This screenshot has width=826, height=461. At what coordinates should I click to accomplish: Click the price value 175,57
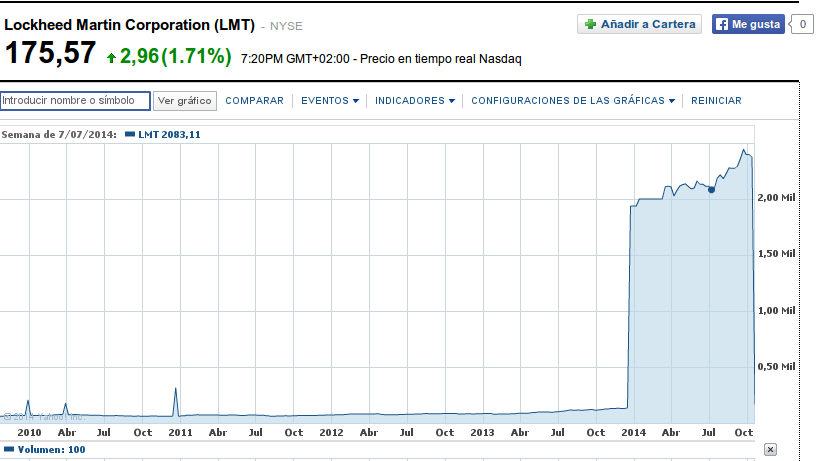51,53
